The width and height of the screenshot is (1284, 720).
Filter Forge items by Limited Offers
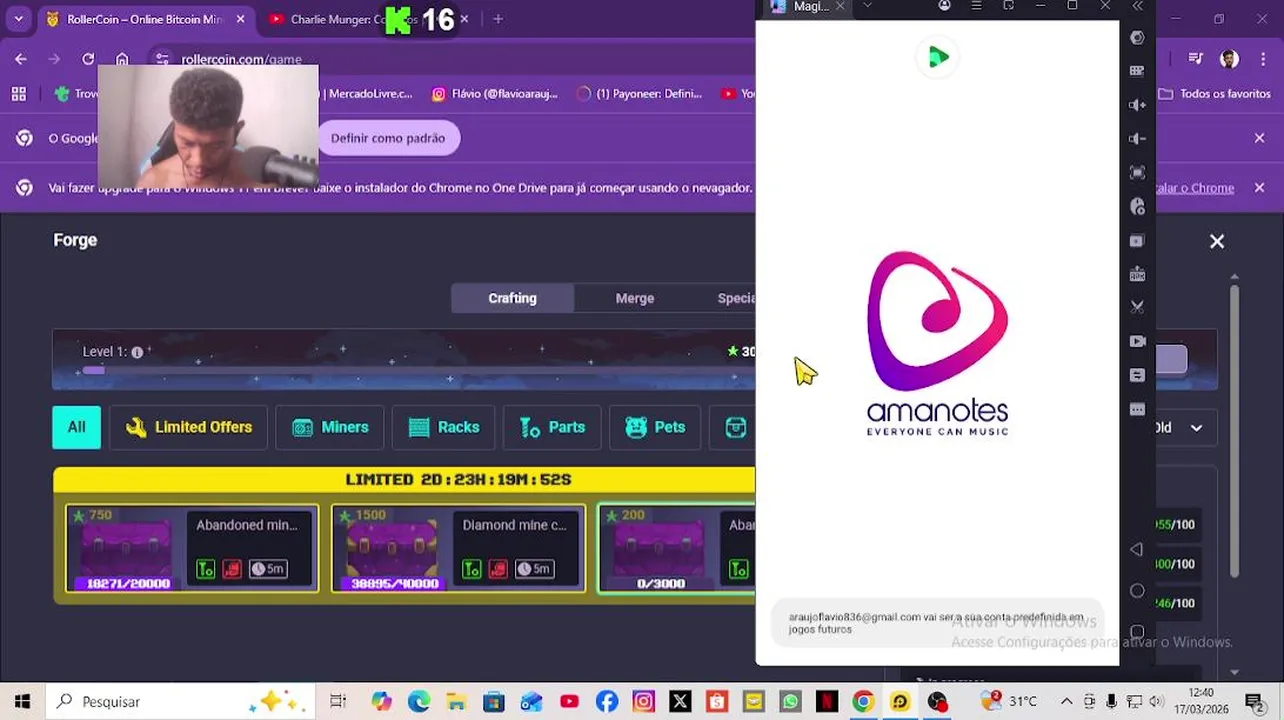[188, 427]
